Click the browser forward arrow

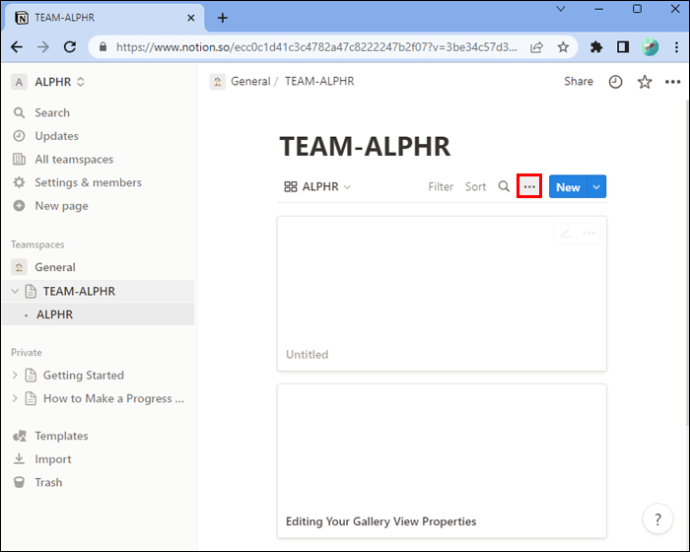43,47
